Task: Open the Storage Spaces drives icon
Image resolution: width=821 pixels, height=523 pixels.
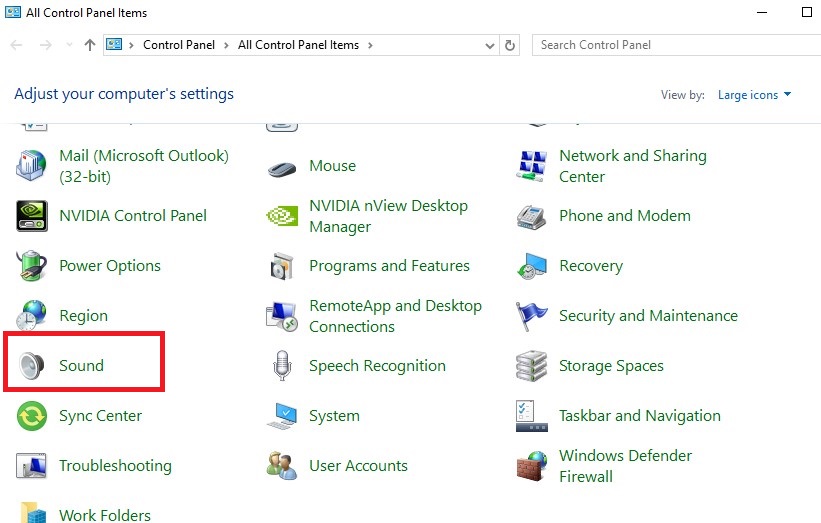Action: coord(531,366)
